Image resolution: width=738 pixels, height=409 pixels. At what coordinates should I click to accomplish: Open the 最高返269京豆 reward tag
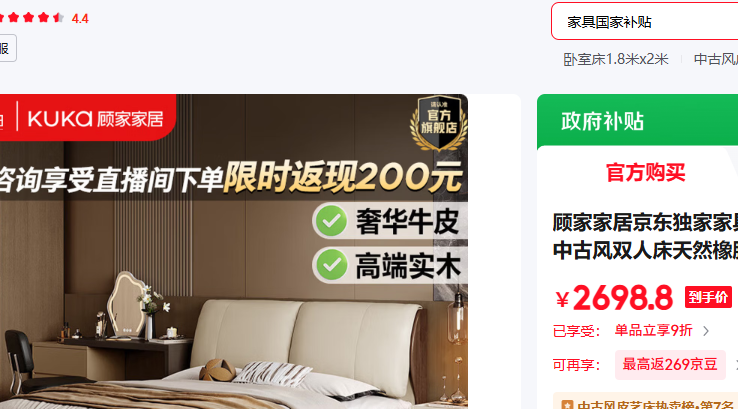pos(670,364)
